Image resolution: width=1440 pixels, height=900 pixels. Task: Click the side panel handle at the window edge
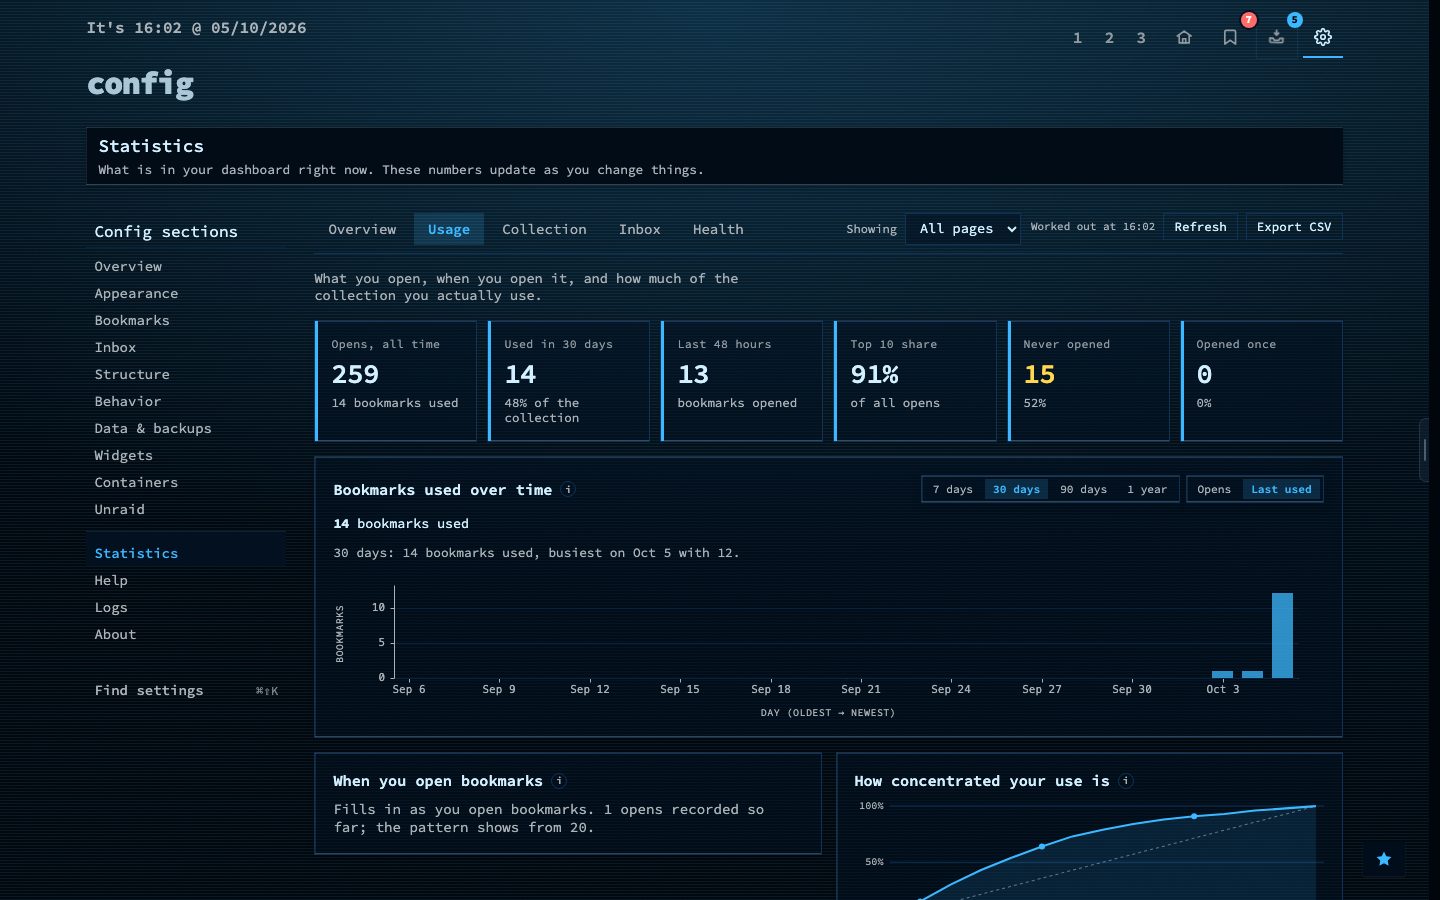[x=1425, y=450]
